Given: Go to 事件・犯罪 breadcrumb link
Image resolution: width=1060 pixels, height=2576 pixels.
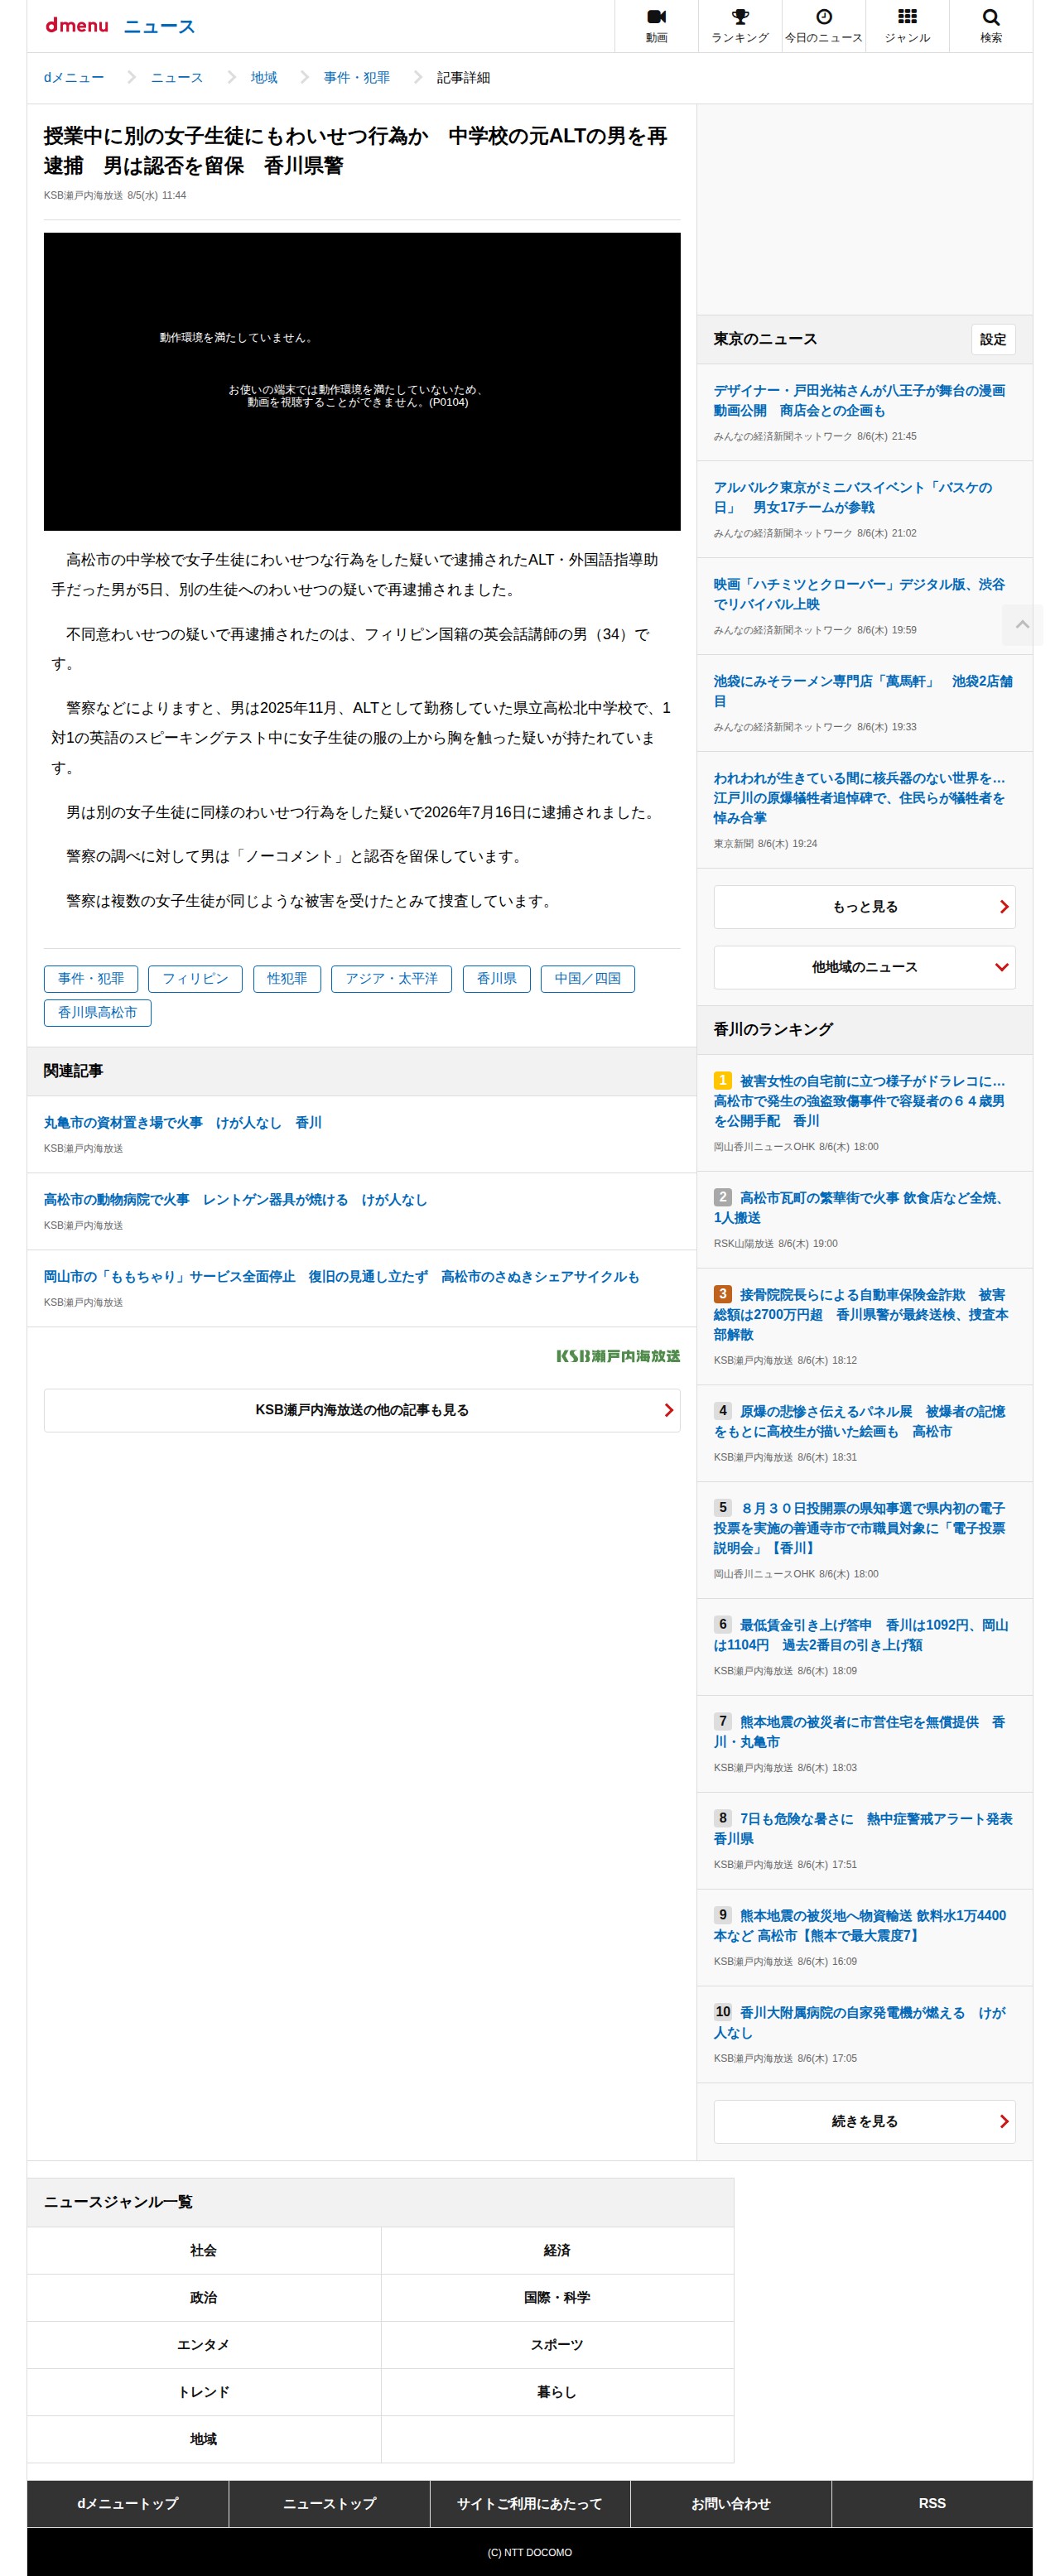Looking at the screenshot, I should tap(356, 77).
